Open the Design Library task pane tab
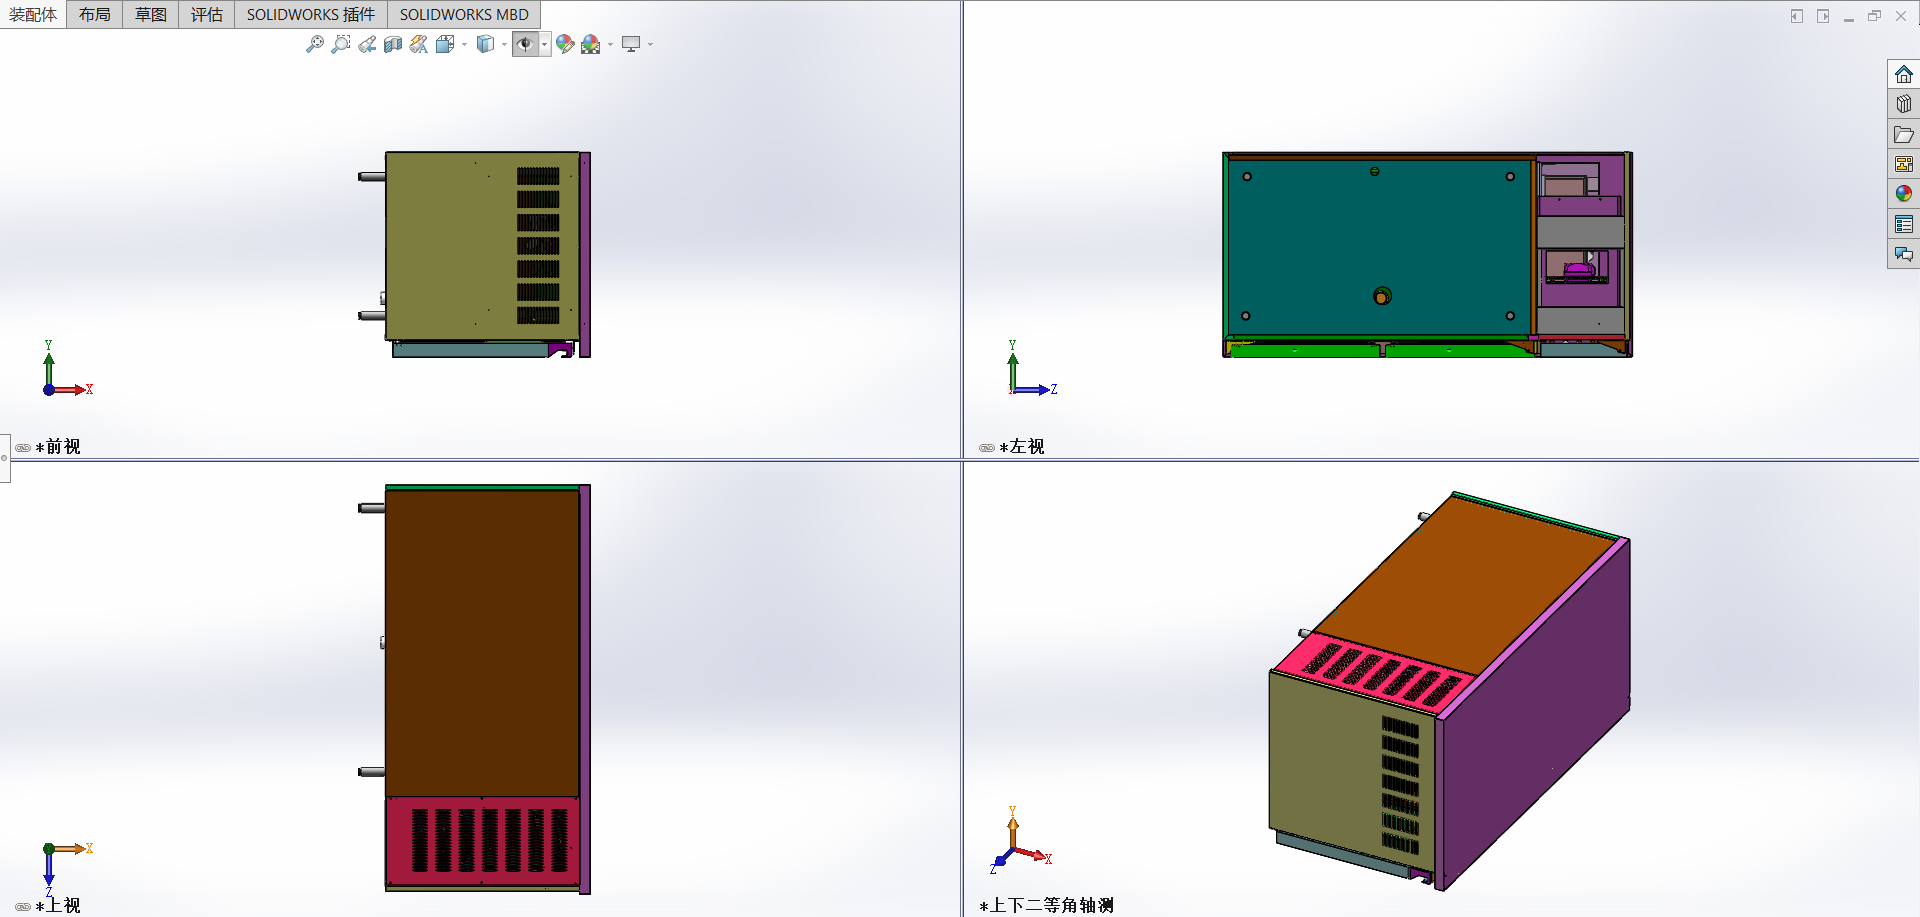 [1904, 104]
